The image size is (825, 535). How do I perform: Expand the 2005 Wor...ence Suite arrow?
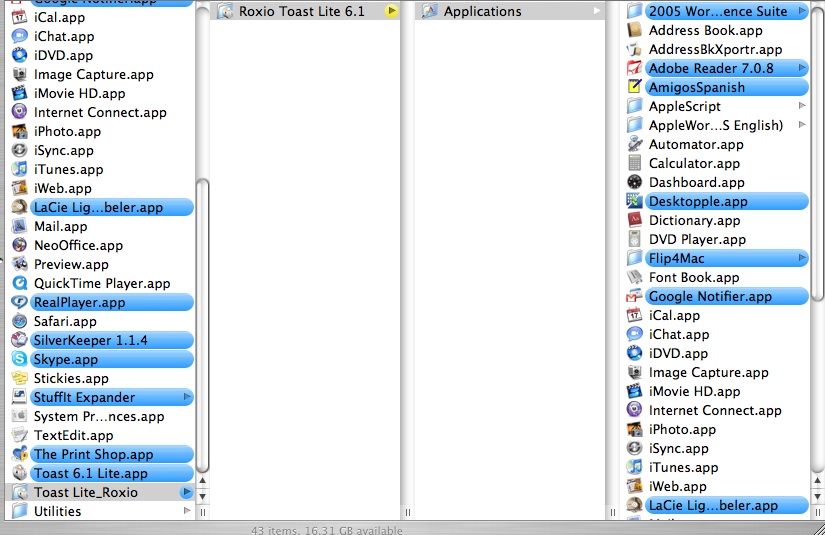click(802, 11)
